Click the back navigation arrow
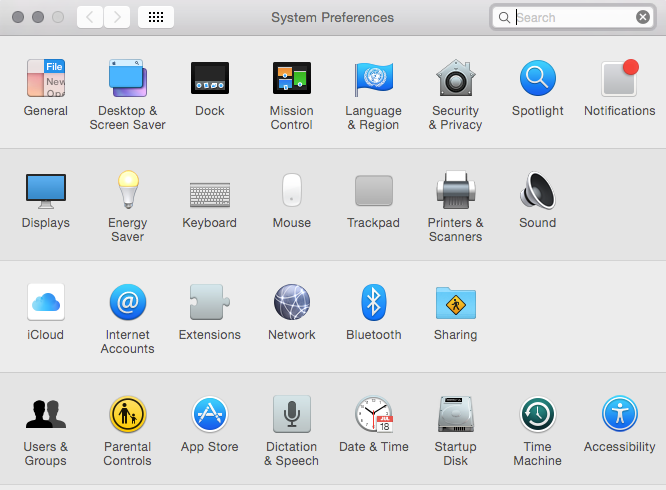The image size is (666, 490). pos(90,17)
